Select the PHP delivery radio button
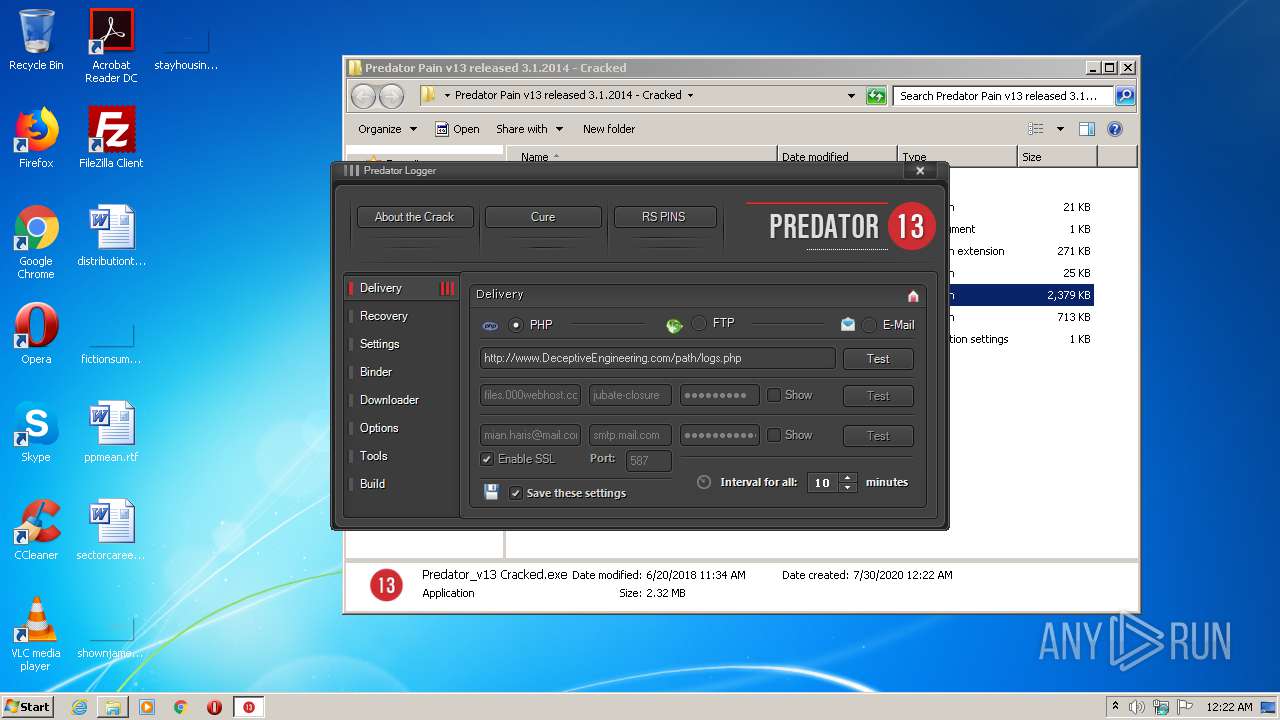Viewport: 1280px width, 720px height. (516, 325)
